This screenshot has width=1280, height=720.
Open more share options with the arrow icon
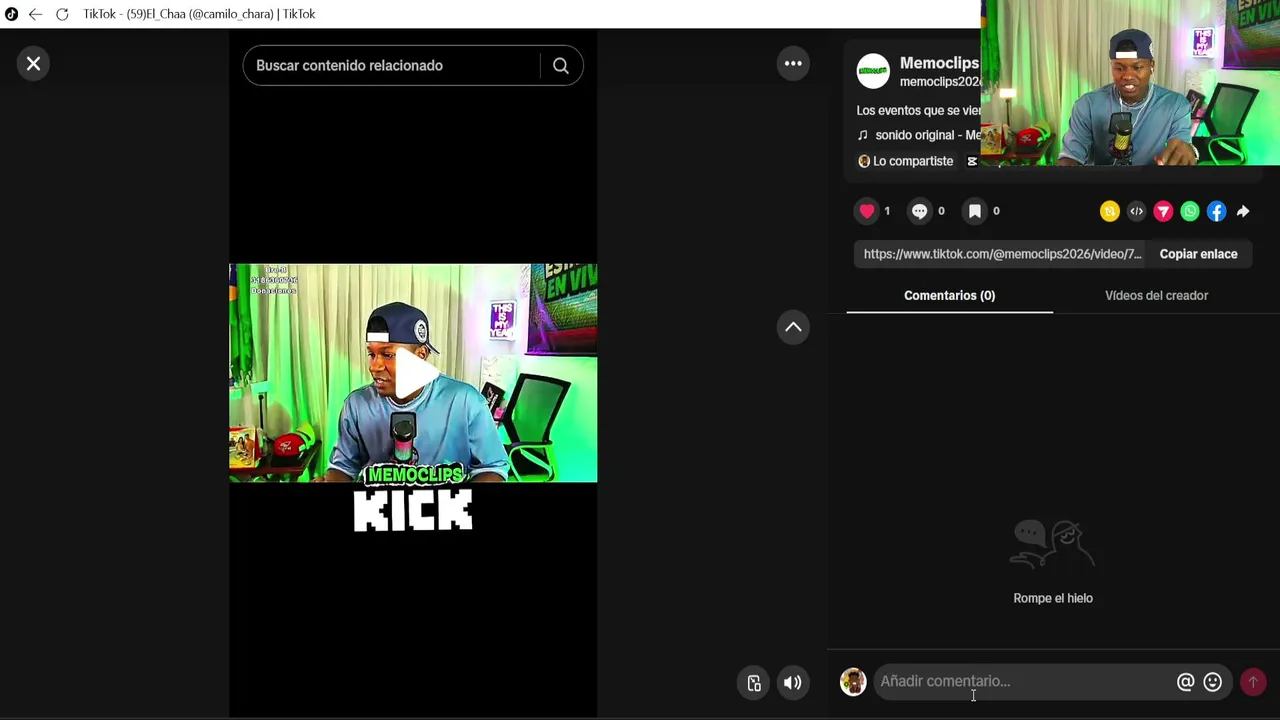pyautogui.click(x=1243, y=211)
